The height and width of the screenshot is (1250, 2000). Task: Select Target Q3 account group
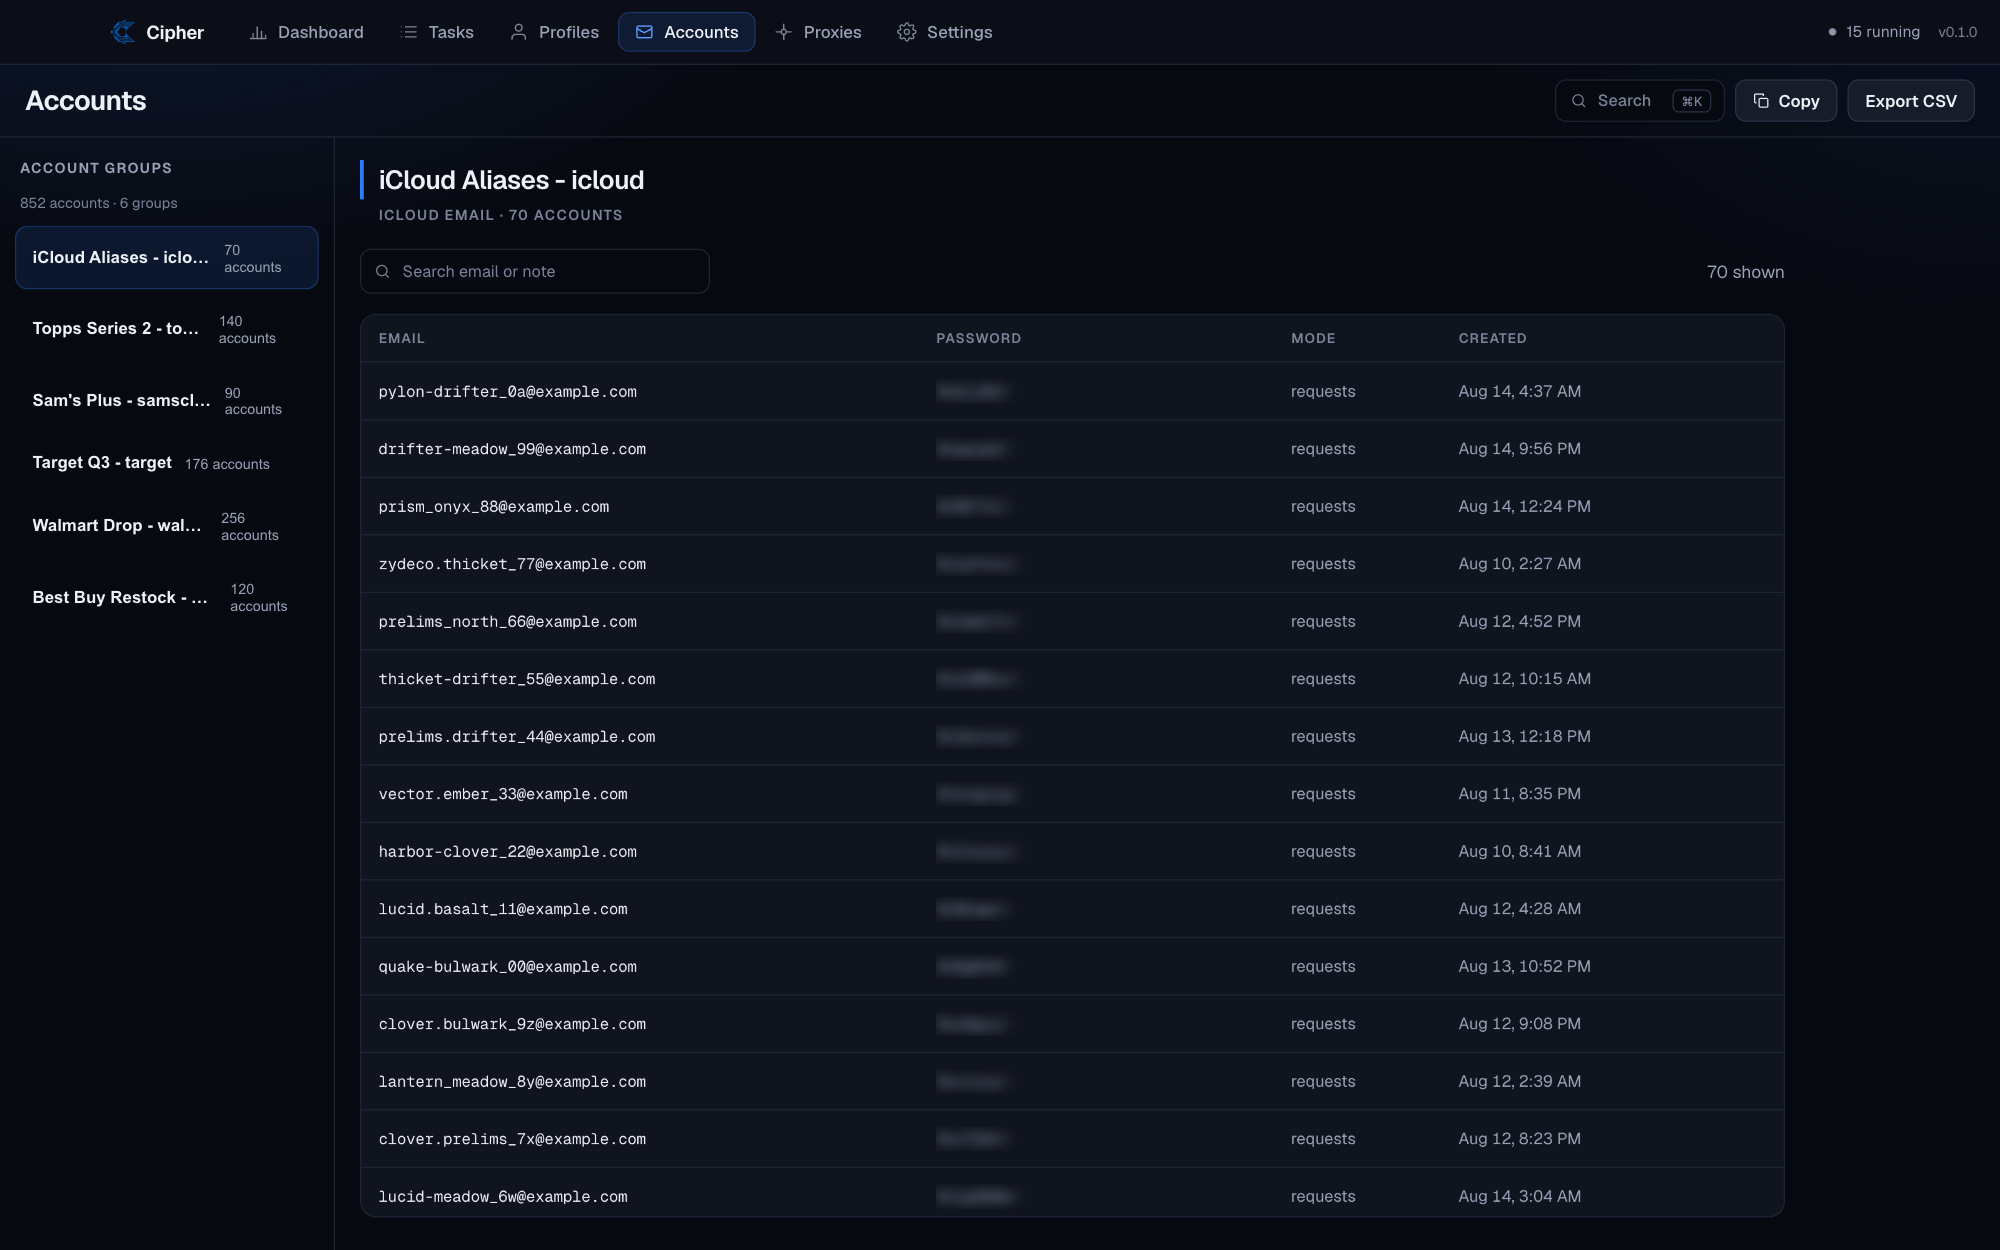tap(167, 463)
